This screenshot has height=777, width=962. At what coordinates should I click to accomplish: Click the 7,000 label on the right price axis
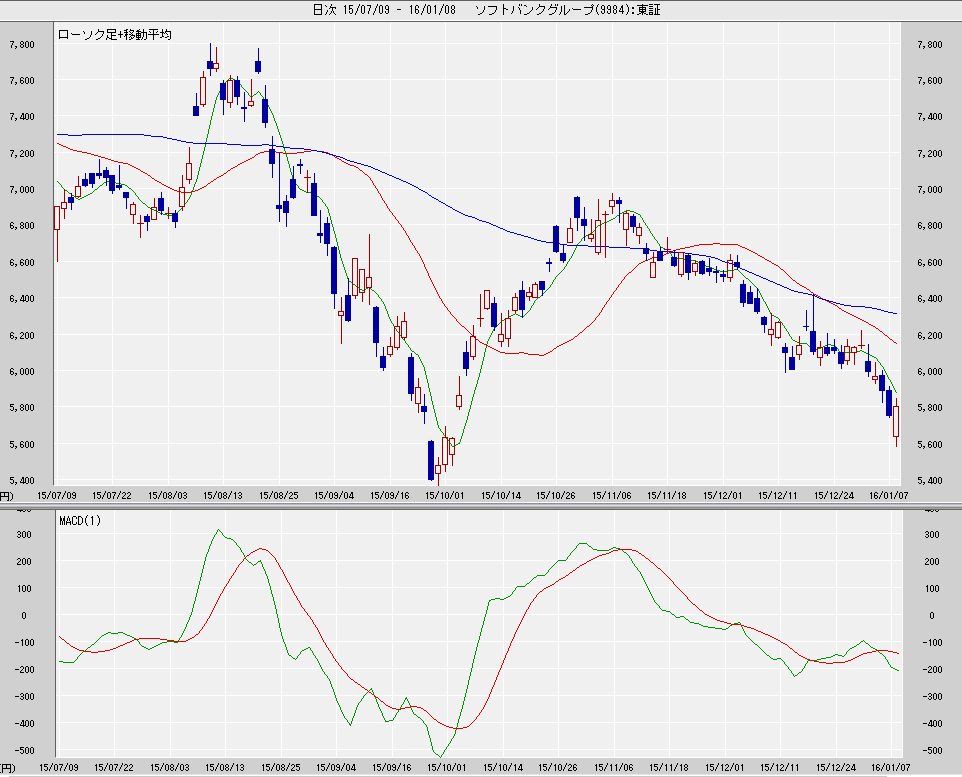[927, 190]
